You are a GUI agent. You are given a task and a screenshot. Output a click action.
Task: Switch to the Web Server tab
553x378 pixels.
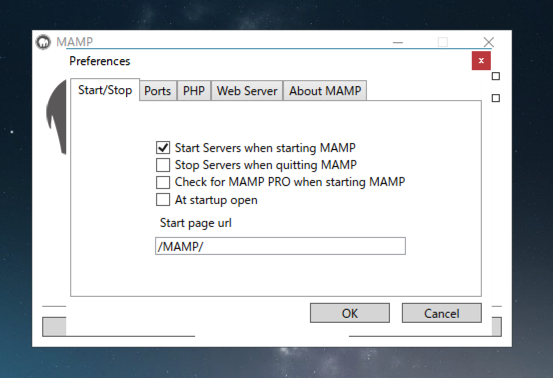[x=247, y=91]
